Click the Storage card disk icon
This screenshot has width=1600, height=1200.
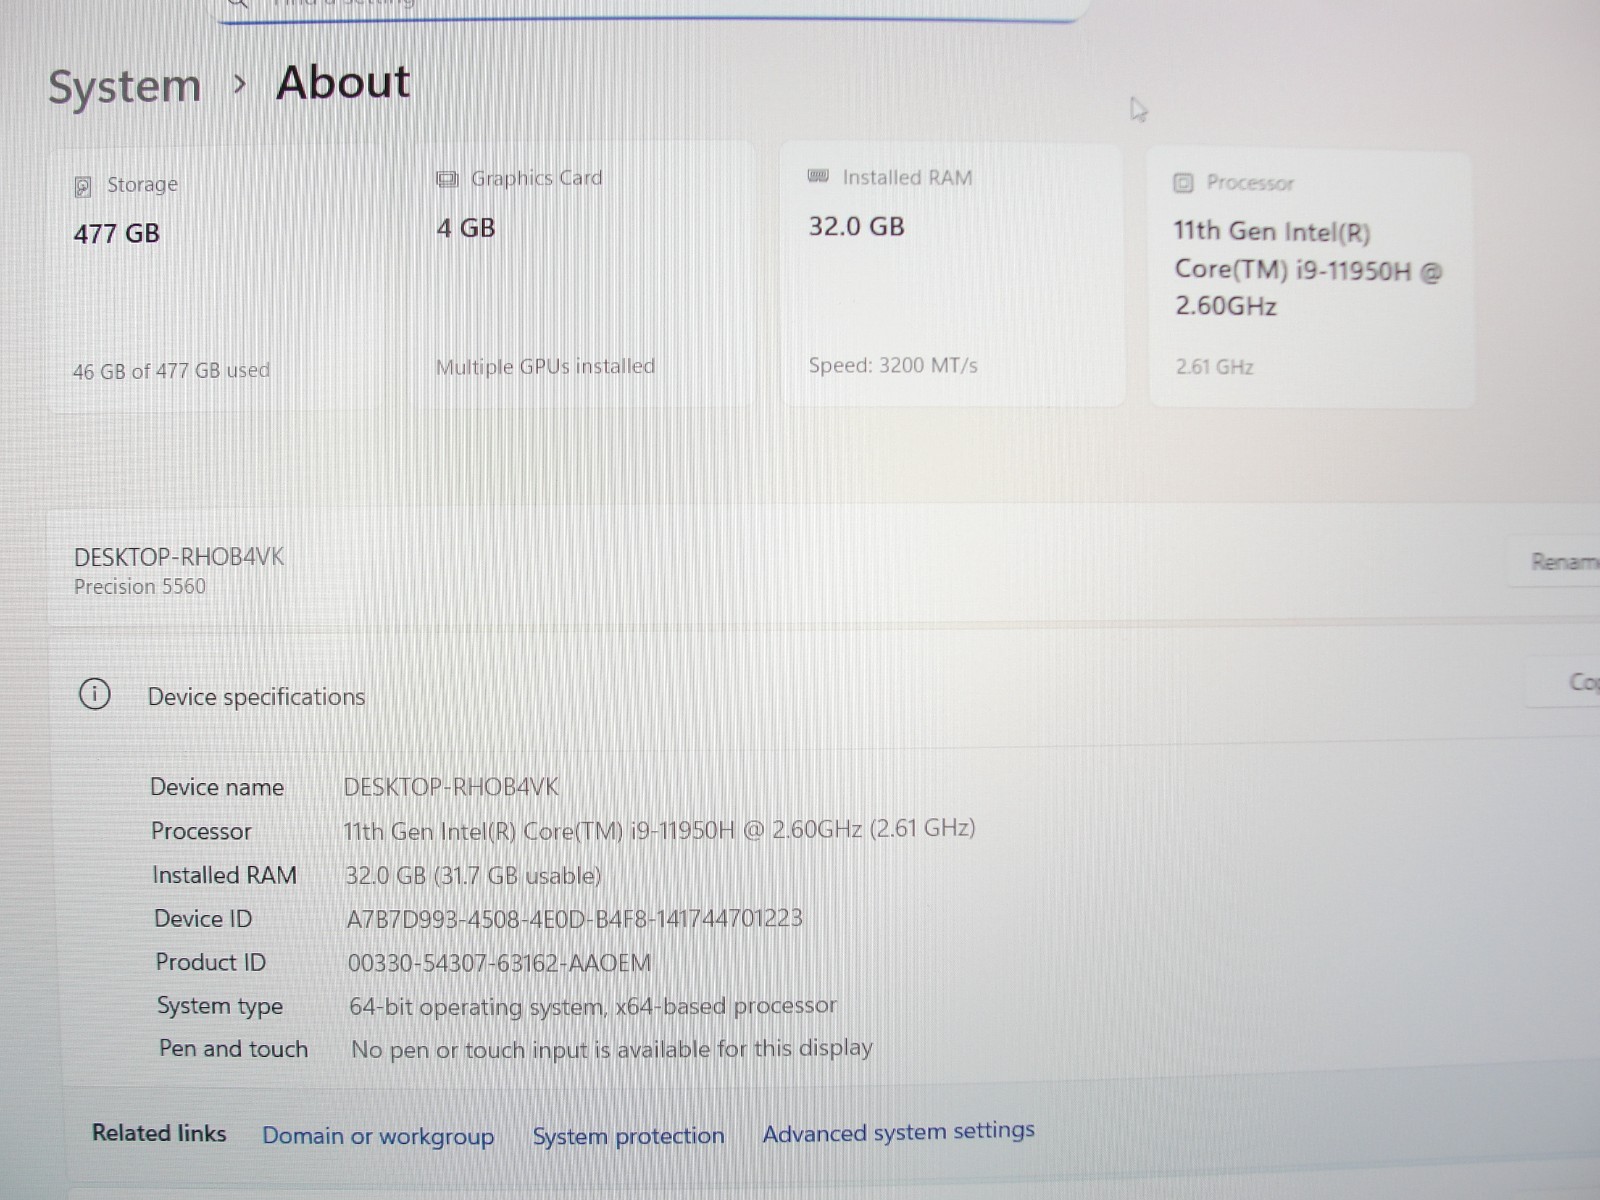click(83, 187)
